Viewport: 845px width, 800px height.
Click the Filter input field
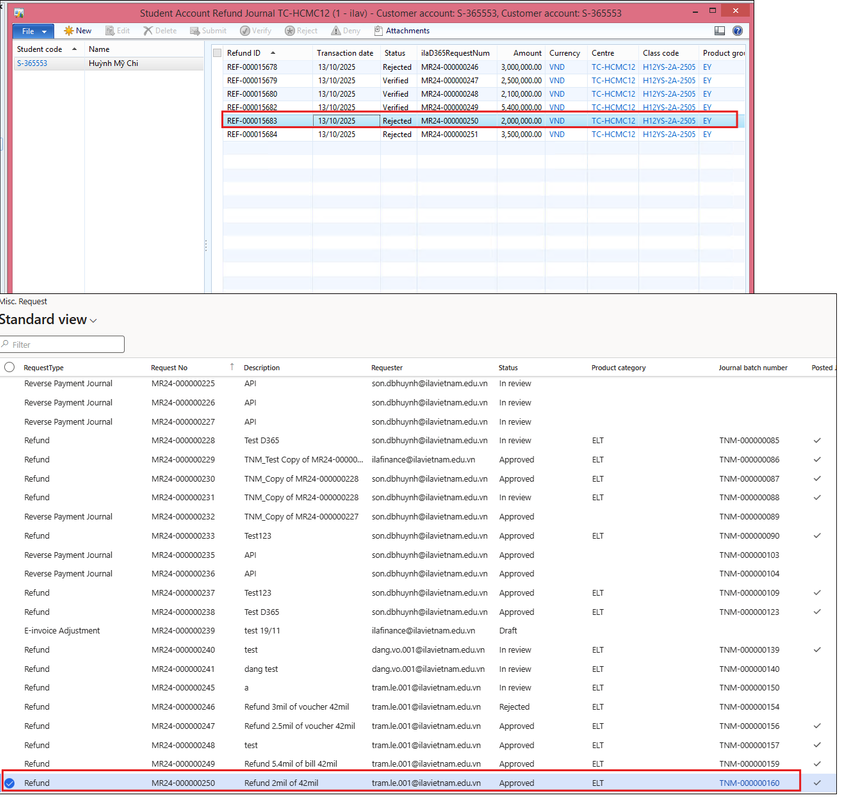point(63,344)
